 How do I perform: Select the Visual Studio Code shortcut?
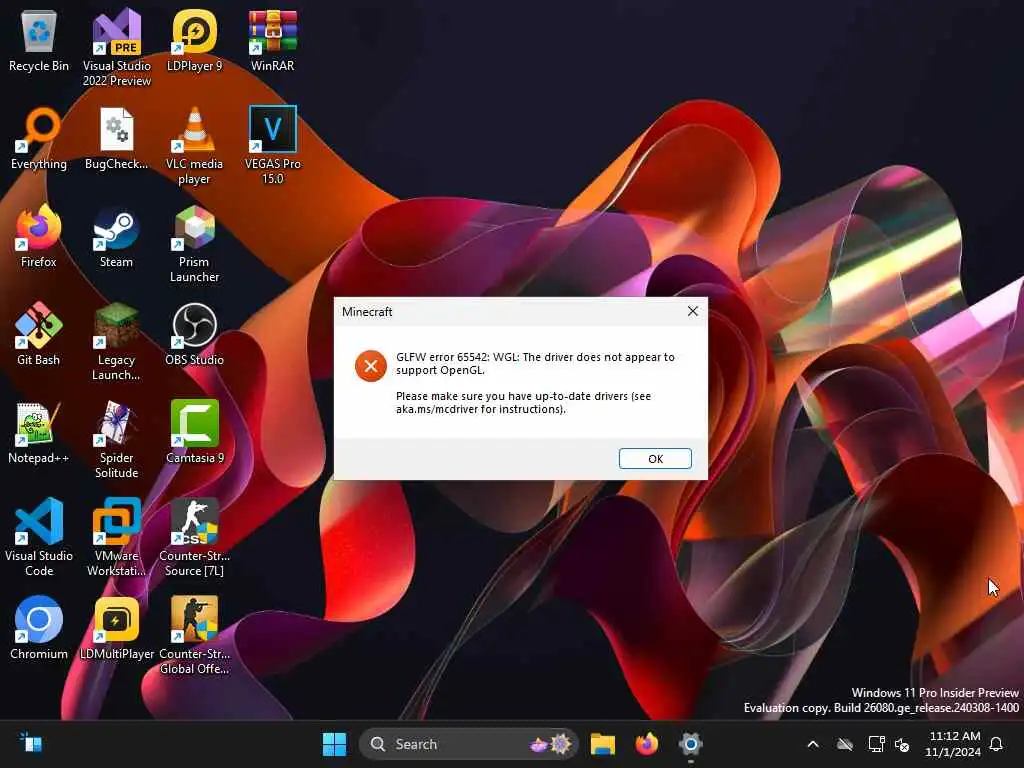(39, 538)
